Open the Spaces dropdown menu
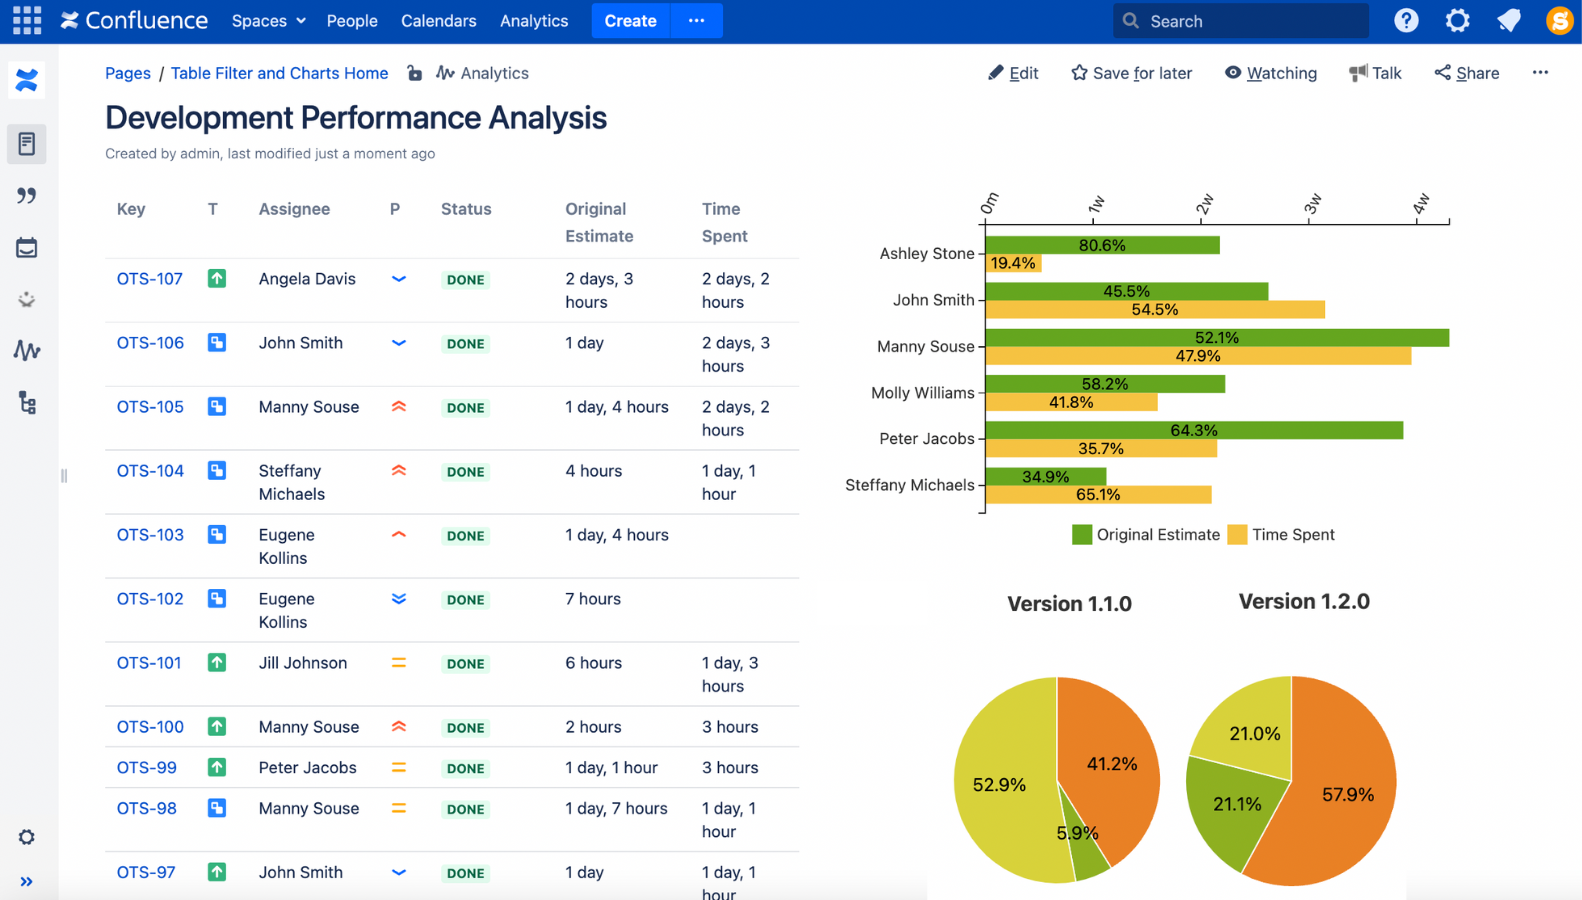 [268, 21]
